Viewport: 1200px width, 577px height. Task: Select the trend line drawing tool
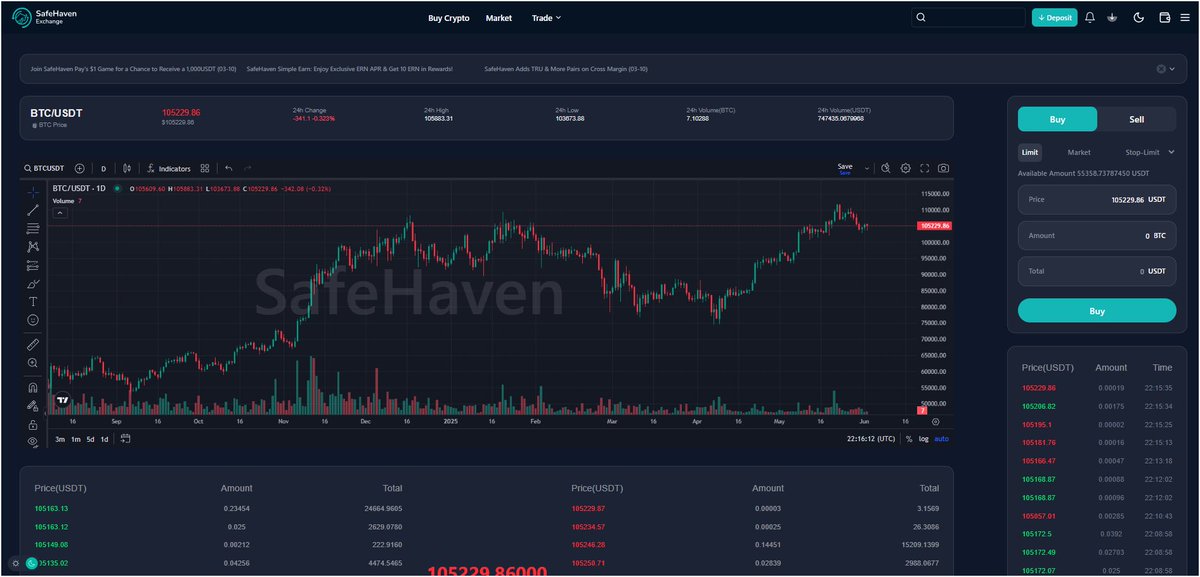point(33,210)
